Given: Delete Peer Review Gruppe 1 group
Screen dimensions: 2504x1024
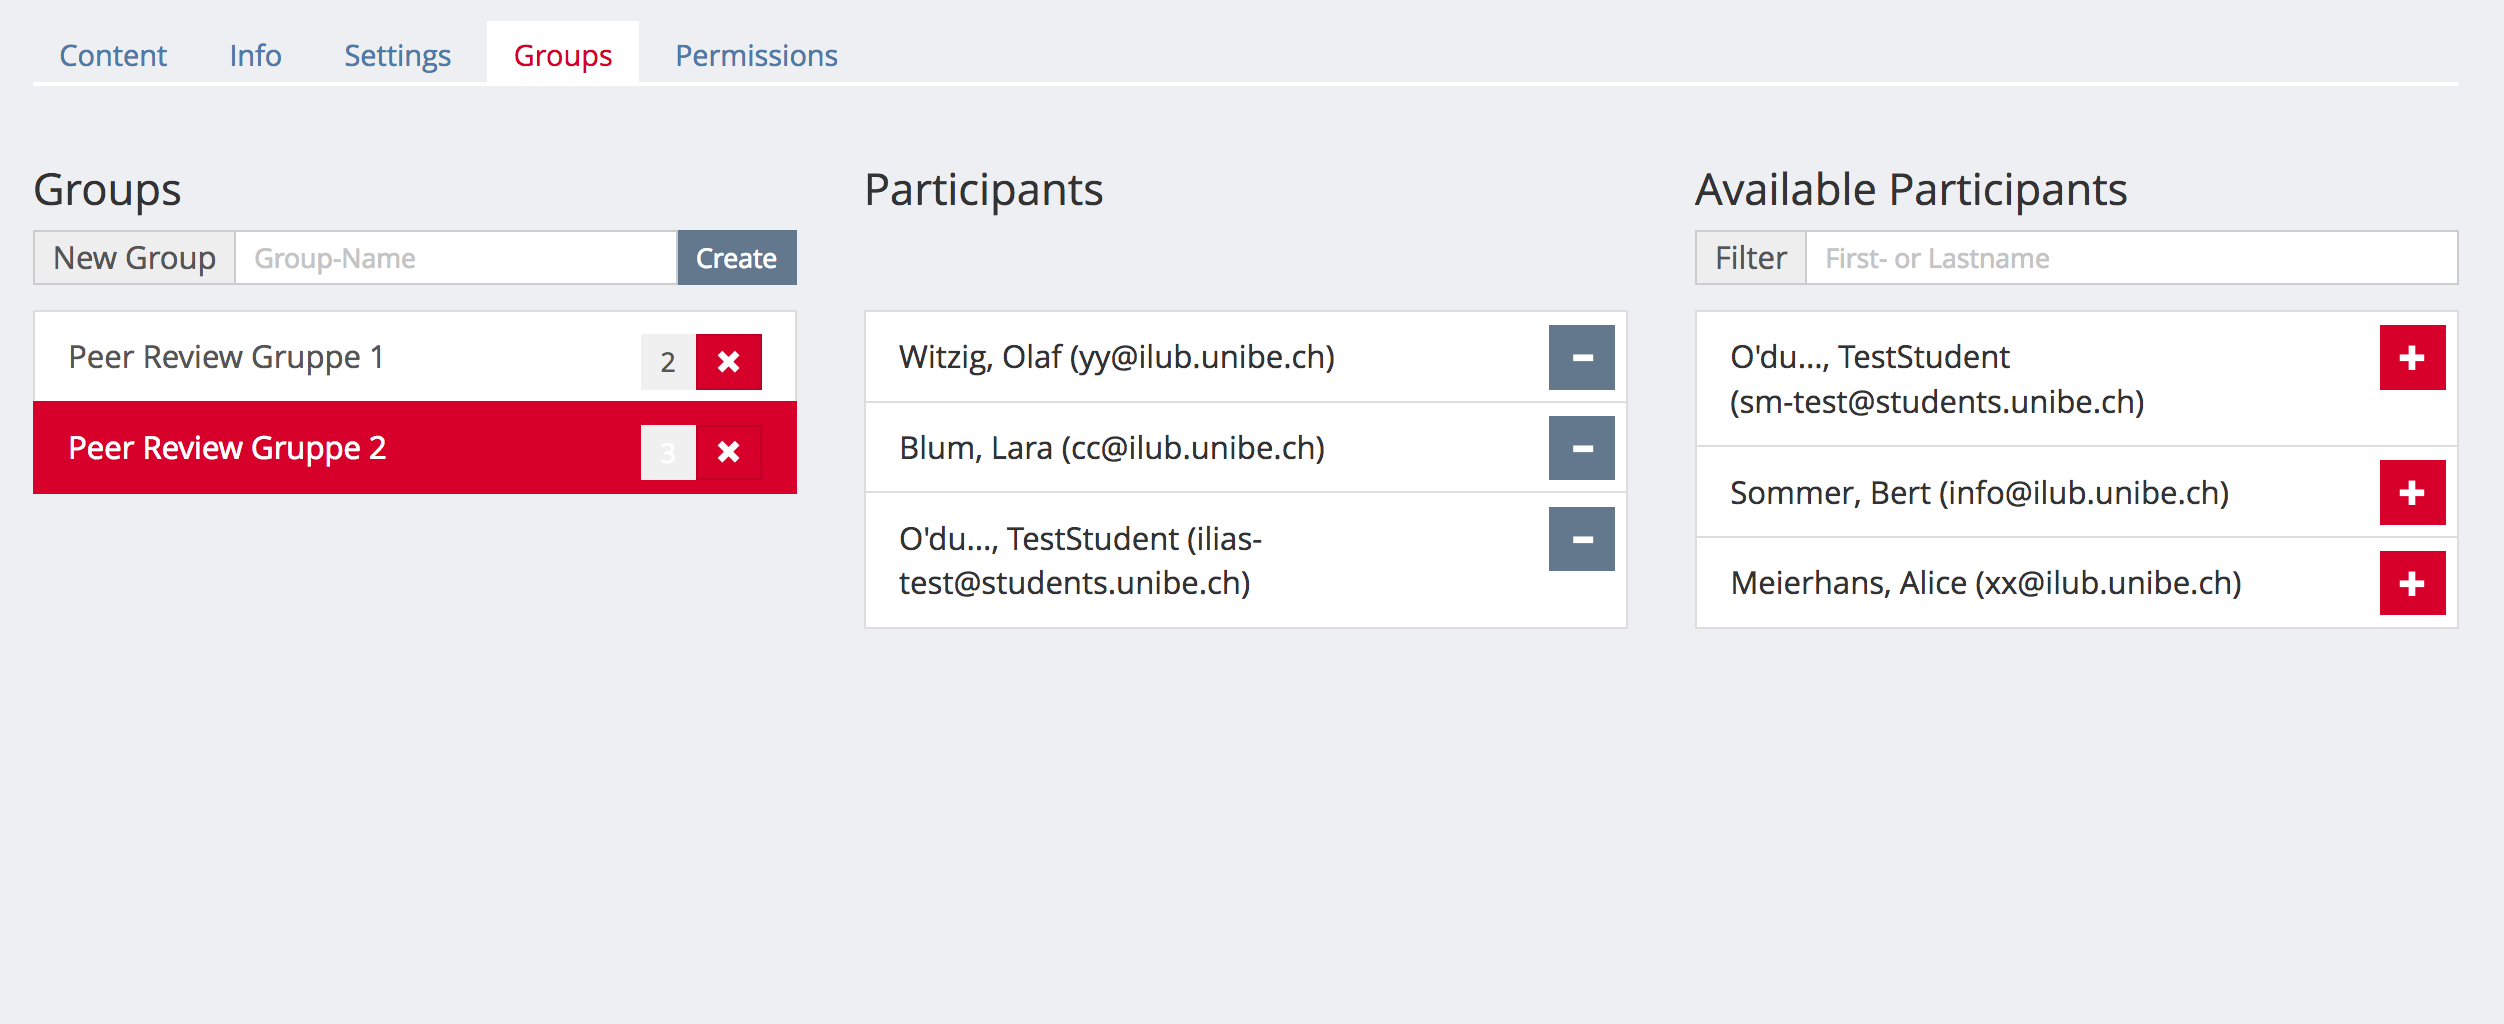Looking at the screenshot, I should click(728, 361).
